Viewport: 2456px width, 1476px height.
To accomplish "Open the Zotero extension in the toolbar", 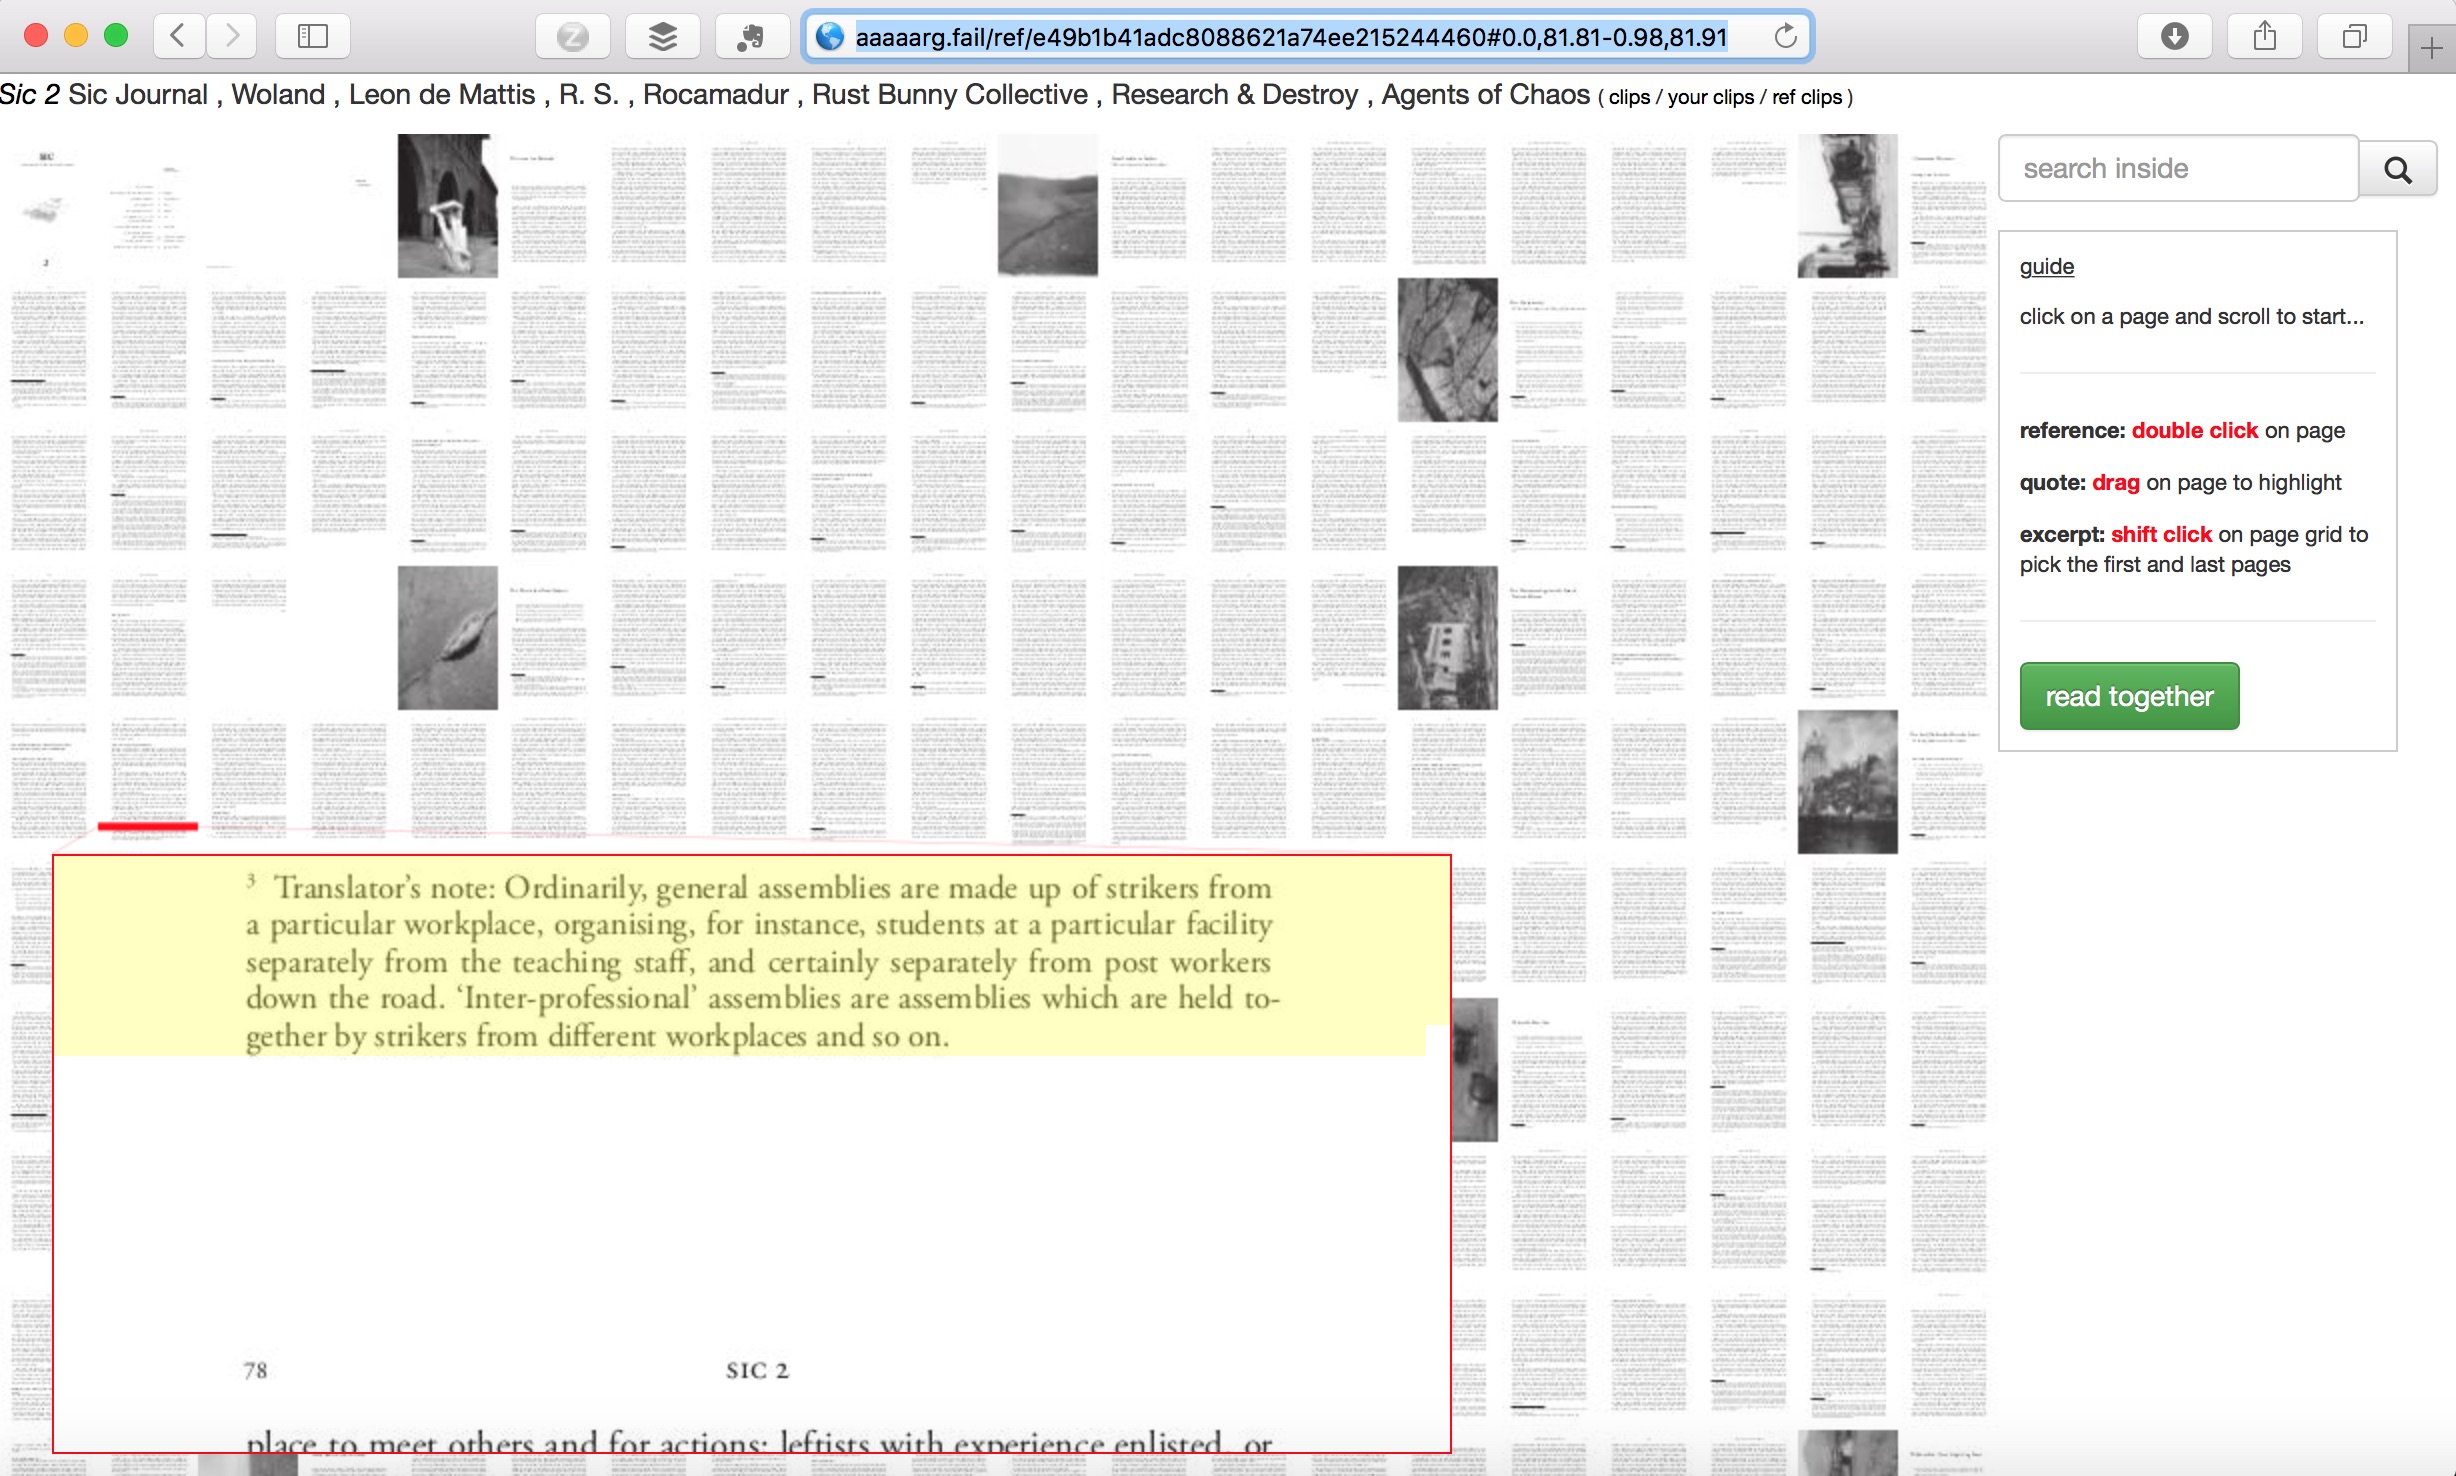I will click(x=573, y=36).
